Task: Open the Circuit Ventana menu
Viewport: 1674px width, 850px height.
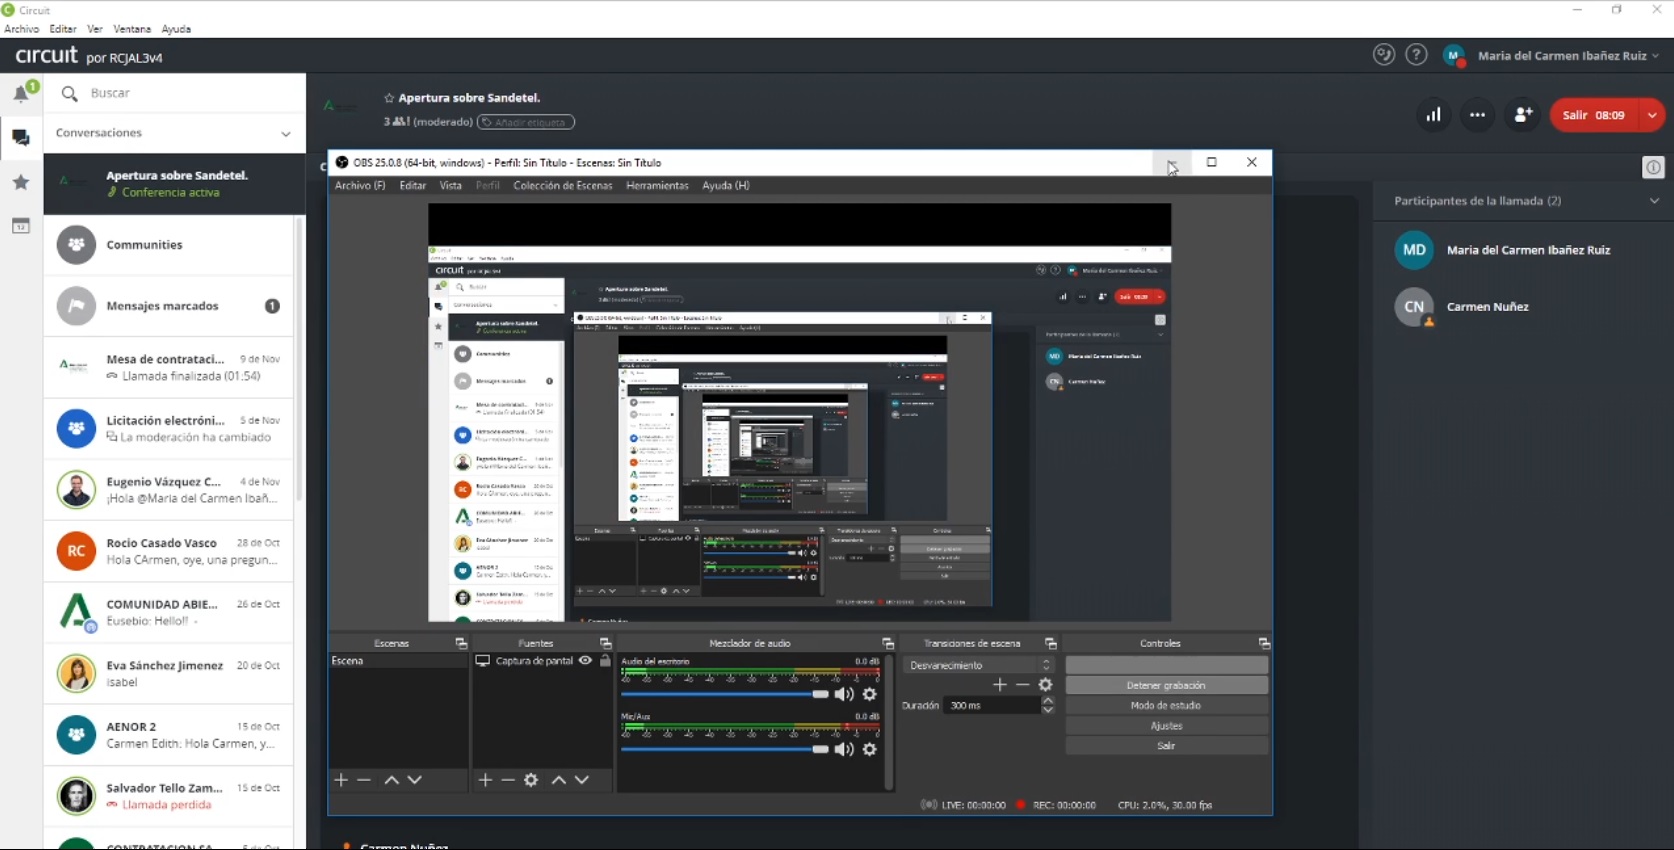Action: 132,29
